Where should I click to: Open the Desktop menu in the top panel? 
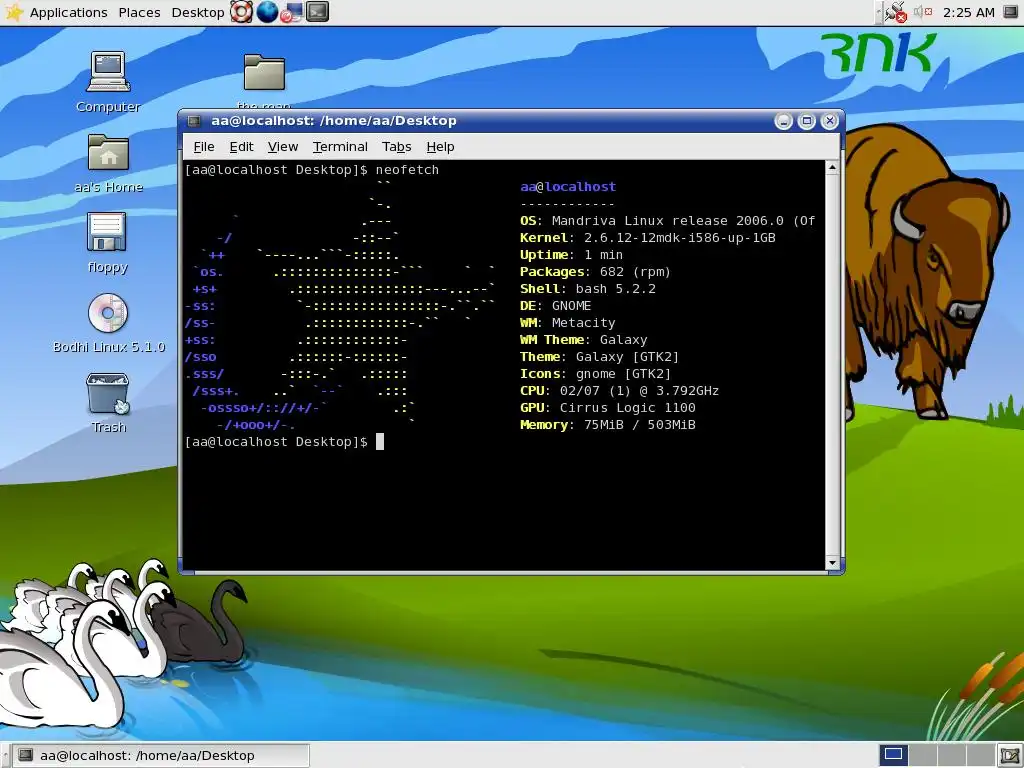coord(197,12)
